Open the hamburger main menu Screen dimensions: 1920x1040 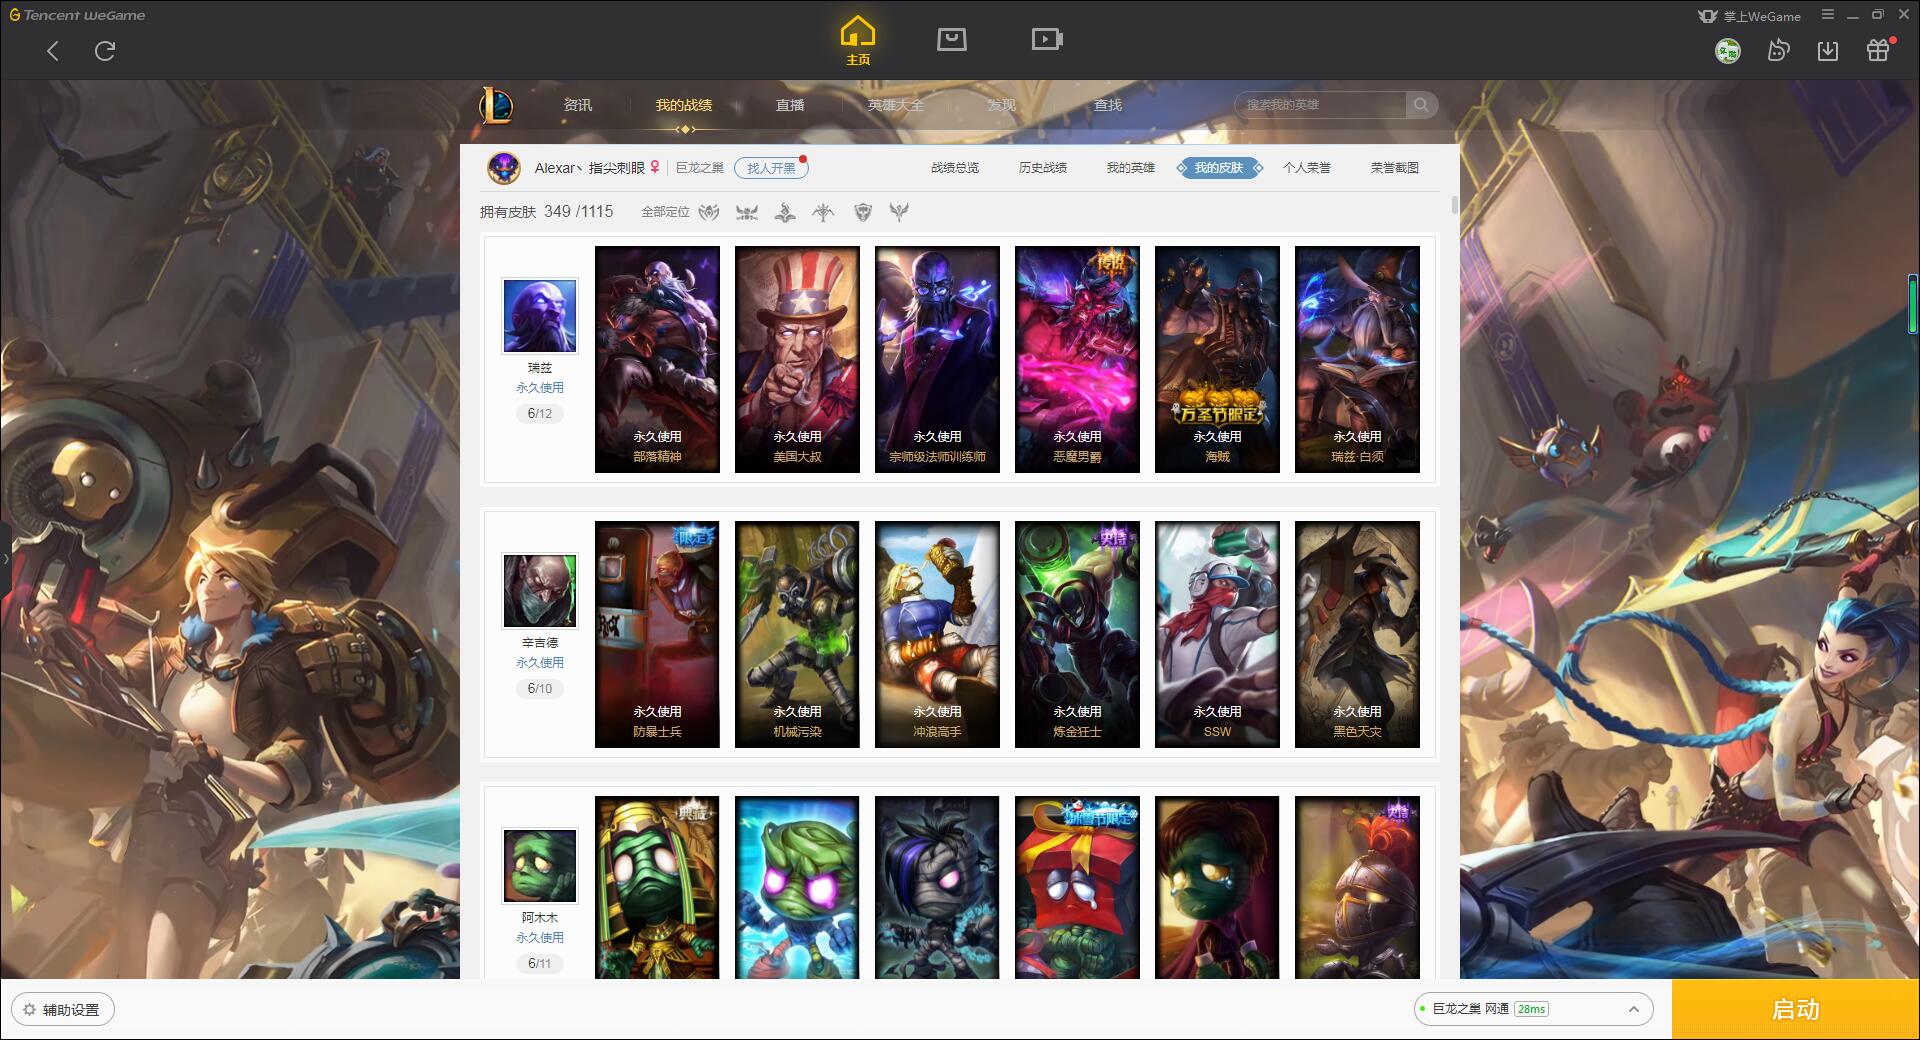[x=1828, y=15]
